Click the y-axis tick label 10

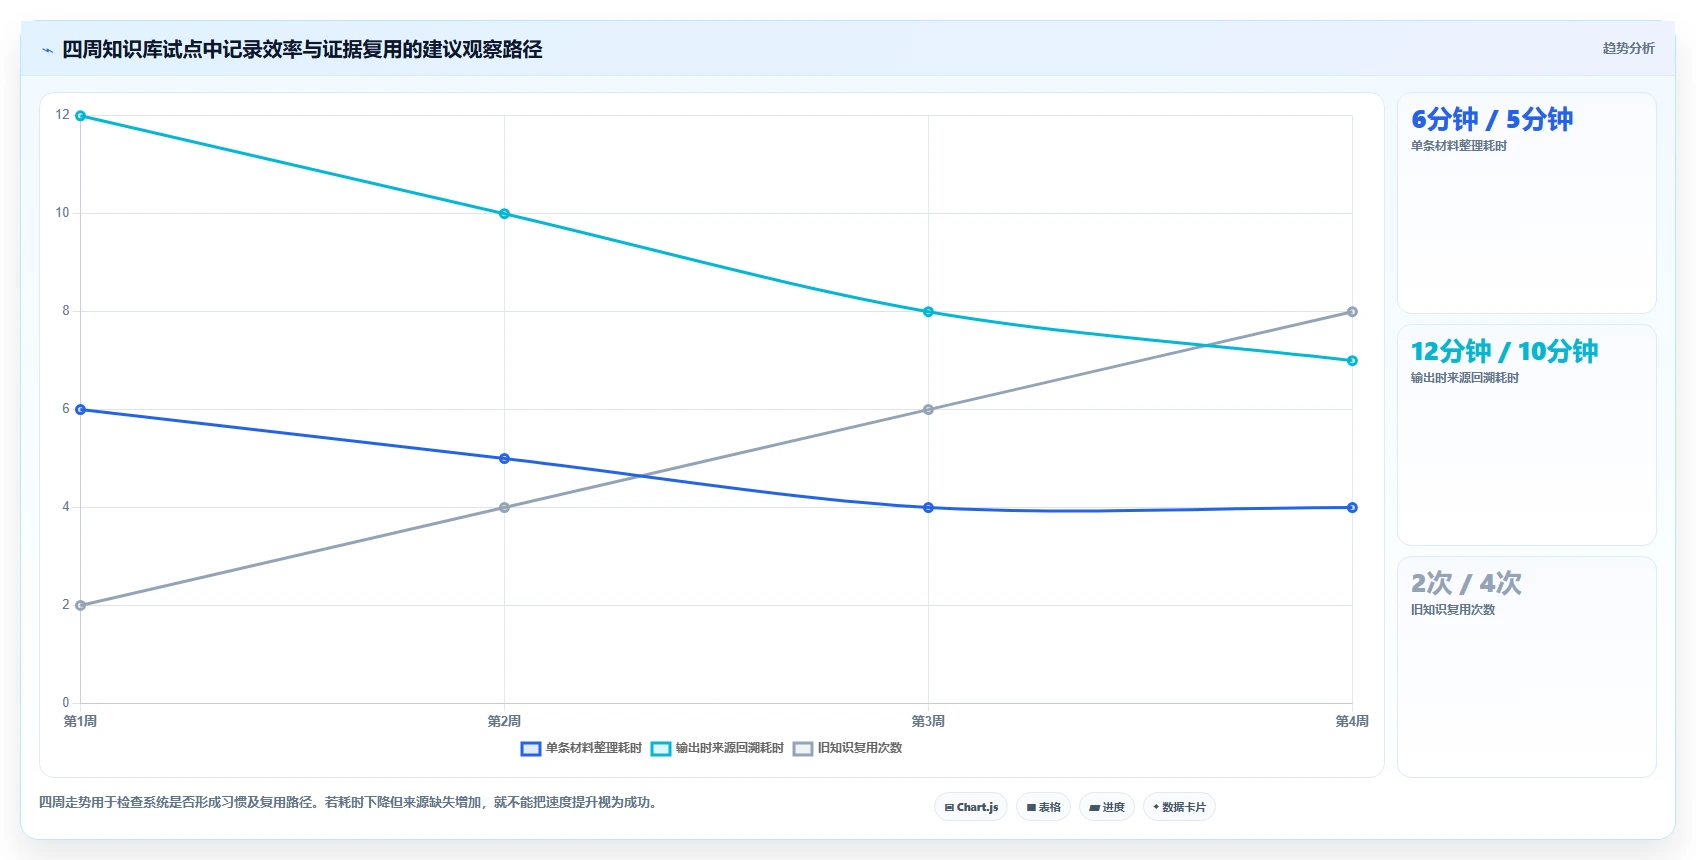pyautogui.click(x=63, y=213)
